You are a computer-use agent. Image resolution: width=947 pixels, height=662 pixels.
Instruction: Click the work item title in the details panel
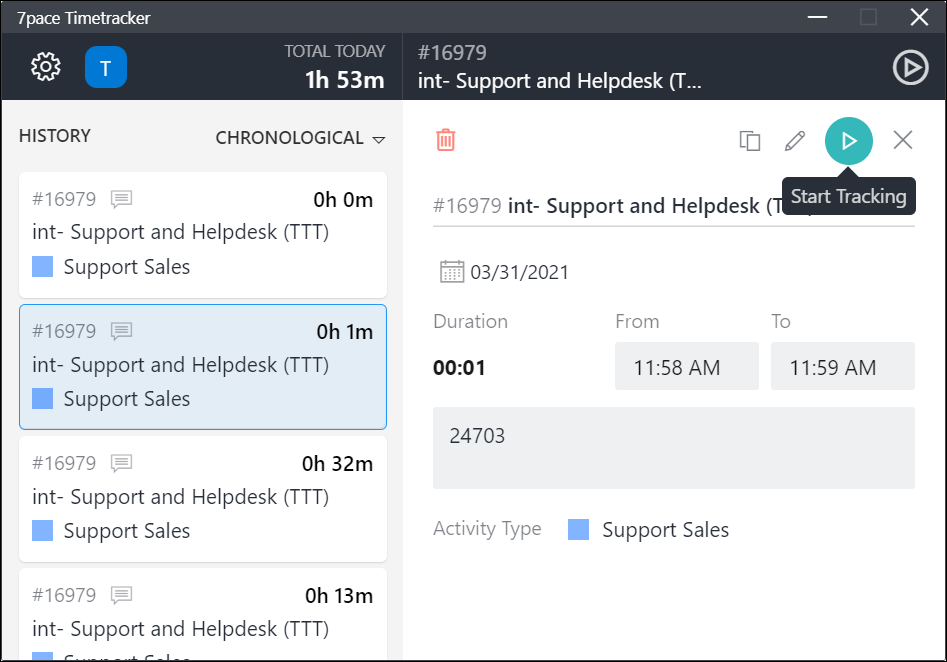pos(643,206)
